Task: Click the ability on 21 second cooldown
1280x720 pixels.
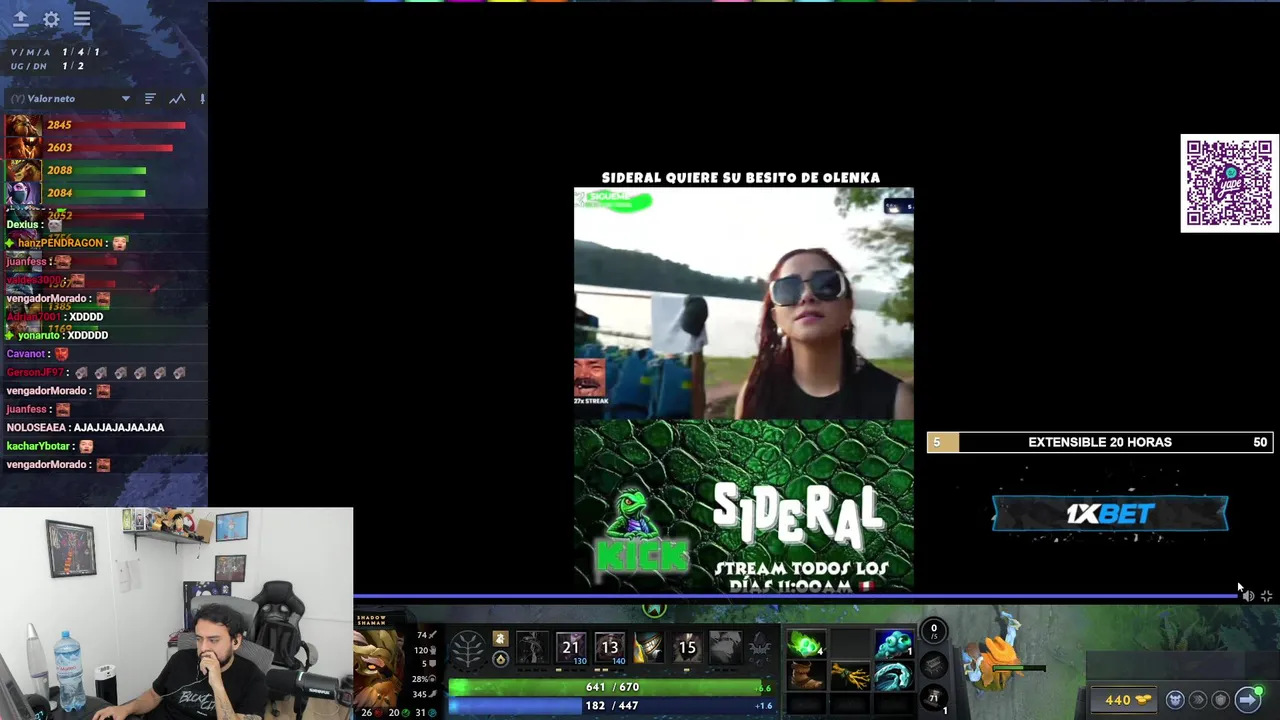Action: [571, 647]
